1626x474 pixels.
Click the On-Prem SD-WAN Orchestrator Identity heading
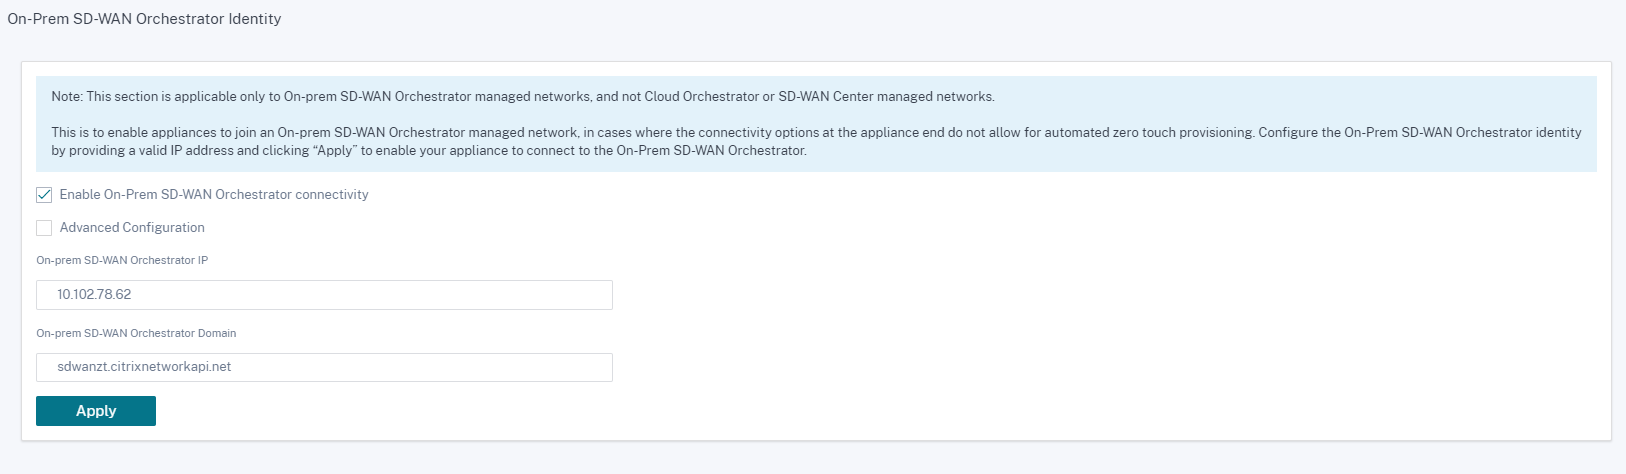coord(144,19)
